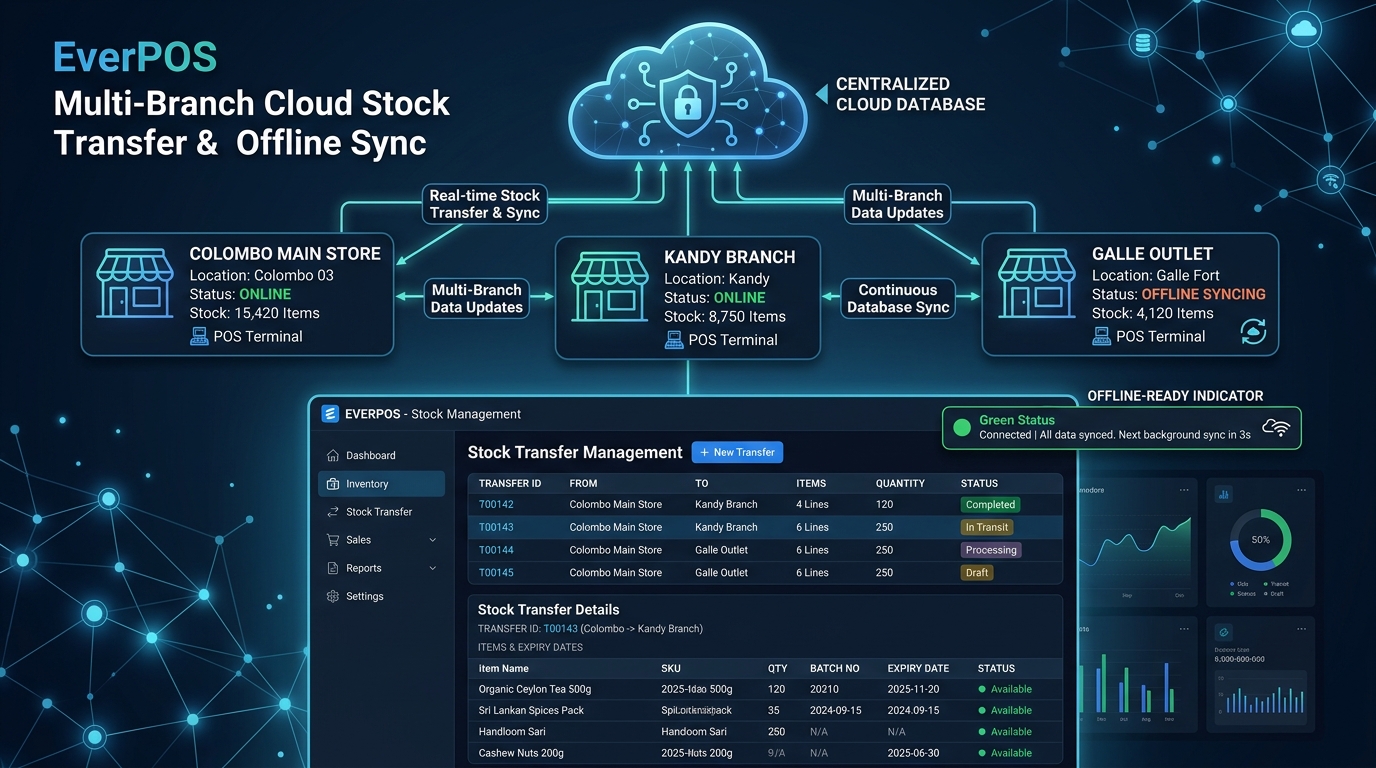Image resolution: width=1376 pixels, height=768 pixels.
Task: Click Available status for Cashew Nuts 200g
Action: [1005, 753]
